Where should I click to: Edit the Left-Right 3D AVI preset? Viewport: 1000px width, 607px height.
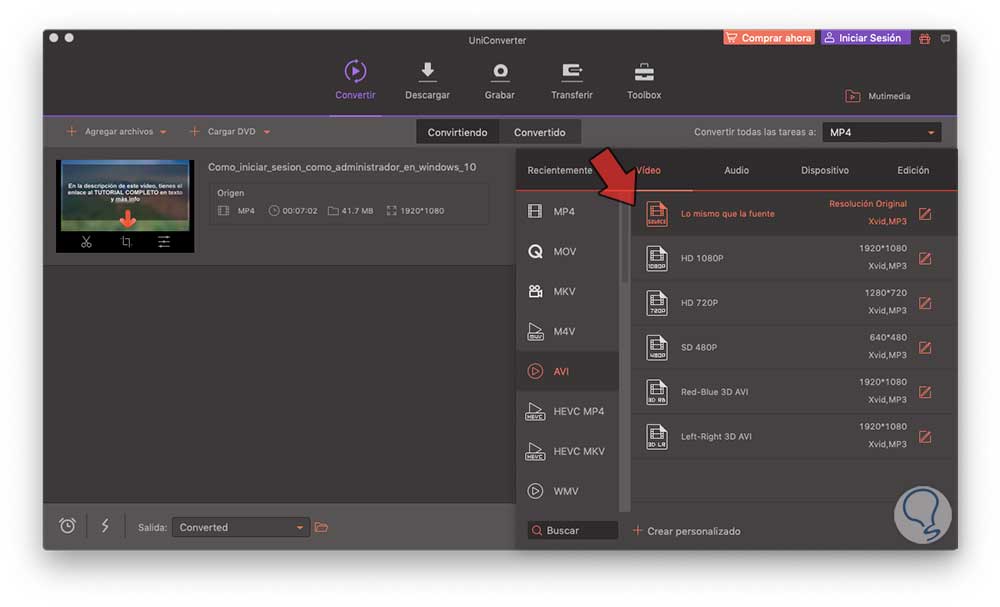point(925,437)
